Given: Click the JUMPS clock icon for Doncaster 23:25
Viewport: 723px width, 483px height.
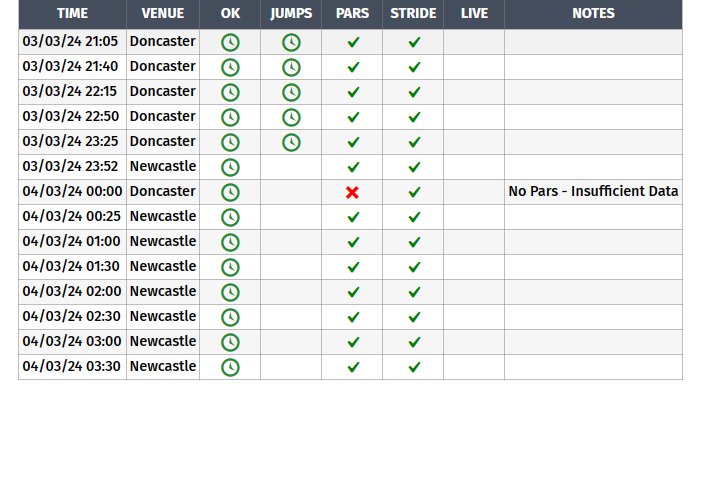Looking at the screenshot, I should point(291,142).
